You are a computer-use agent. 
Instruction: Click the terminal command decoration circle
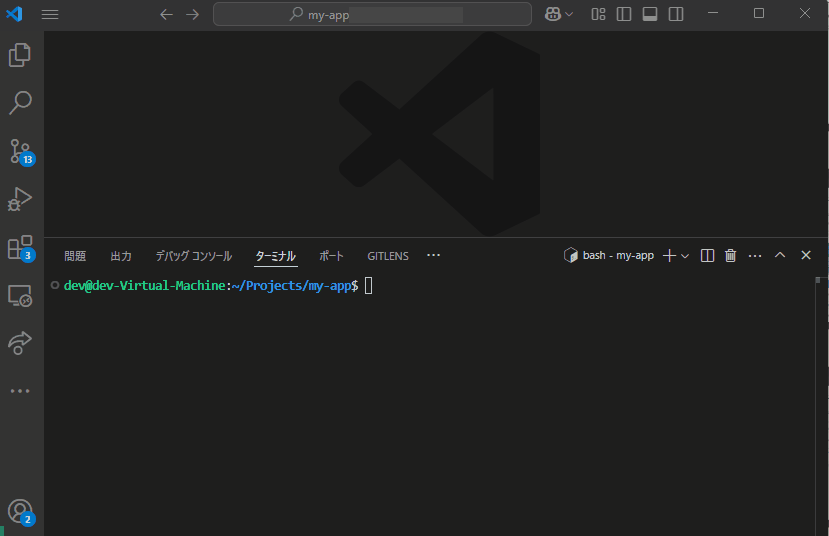[54, 285]
